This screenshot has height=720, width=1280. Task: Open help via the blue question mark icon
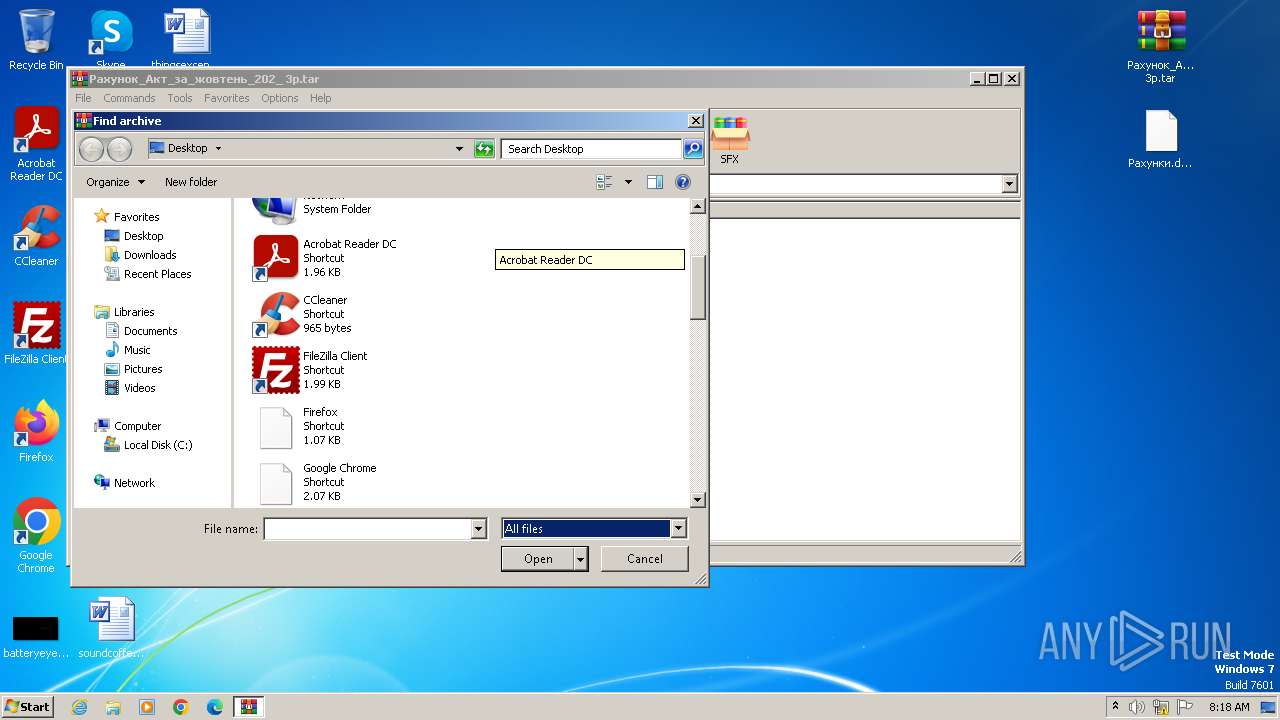click(683, 182)
